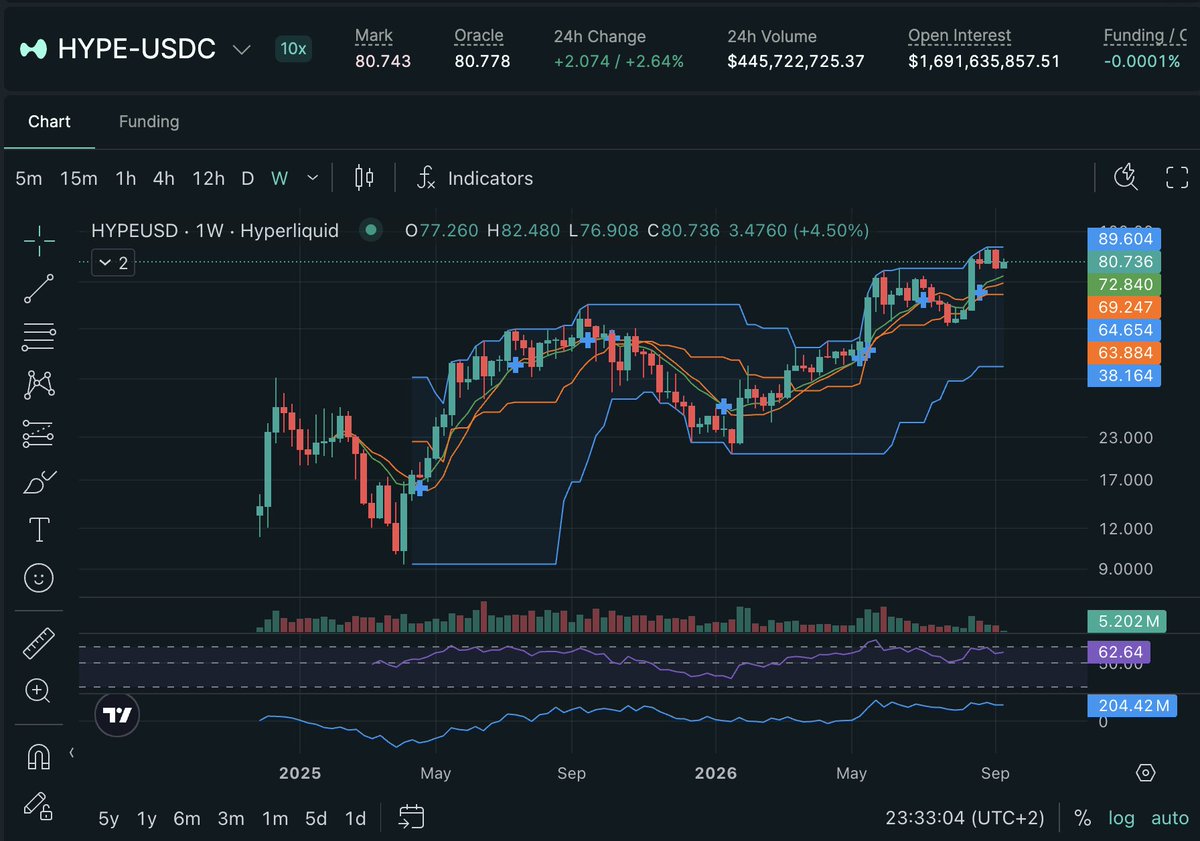Viewport: 1200px width, 841px height.
Task: Select the 5m timeframe
Action: pyautogui.click(x=29, y=178)
